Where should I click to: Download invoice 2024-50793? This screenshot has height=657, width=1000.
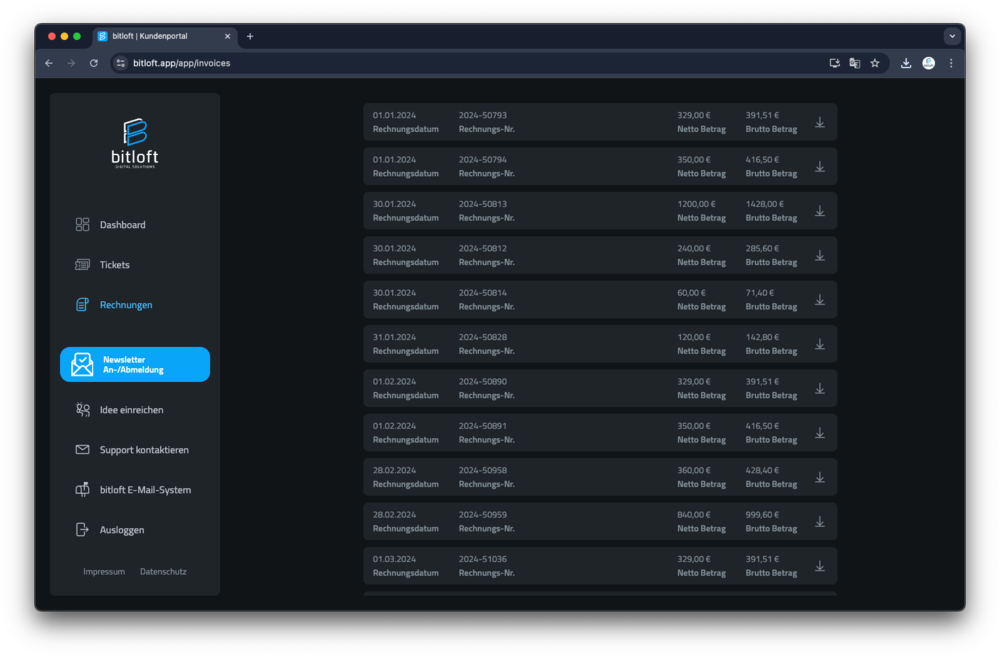point(820,122)
